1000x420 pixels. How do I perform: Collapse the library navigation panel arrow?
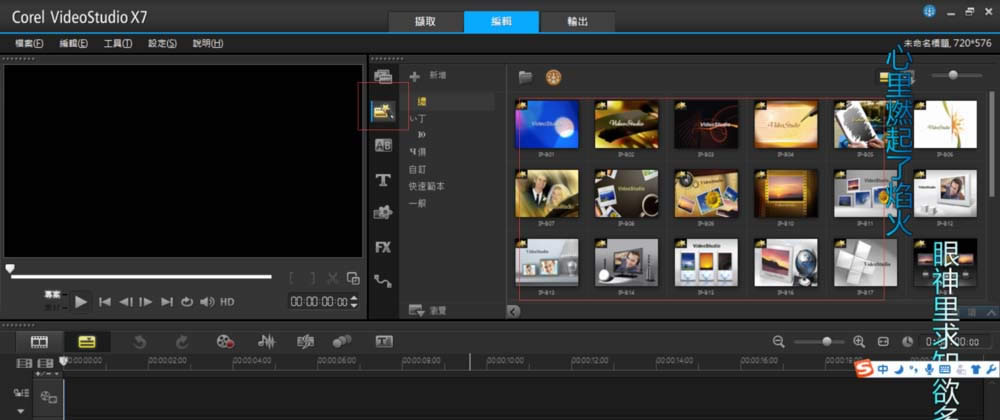pyautogui.click(x=513, y=312)
